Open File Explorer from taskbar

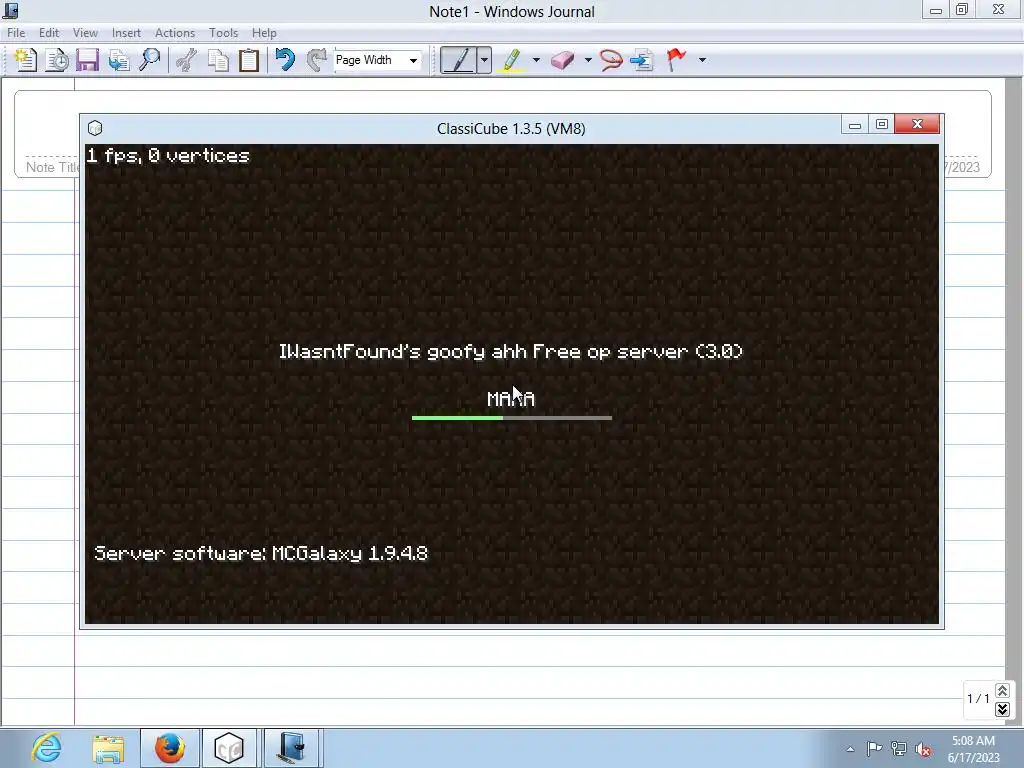(x=108, y=748)
